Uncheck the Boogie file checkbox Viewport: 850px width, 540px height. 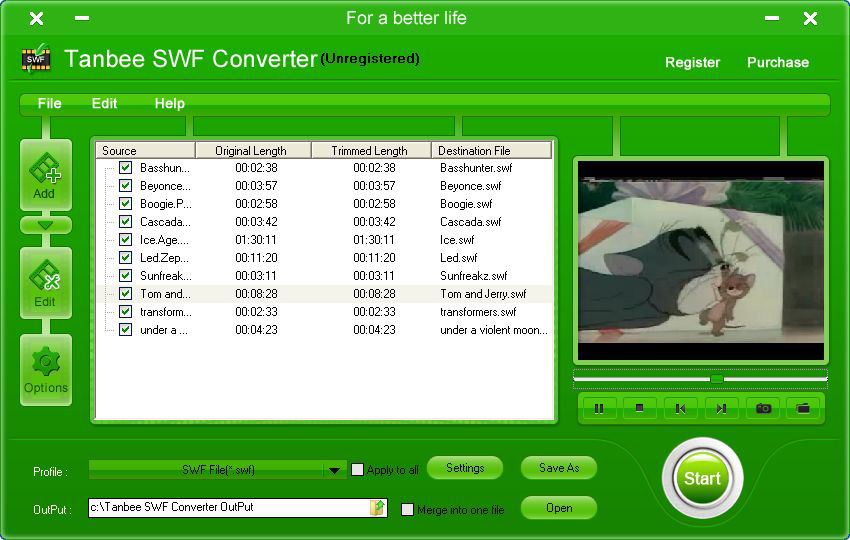coord(125,203)
